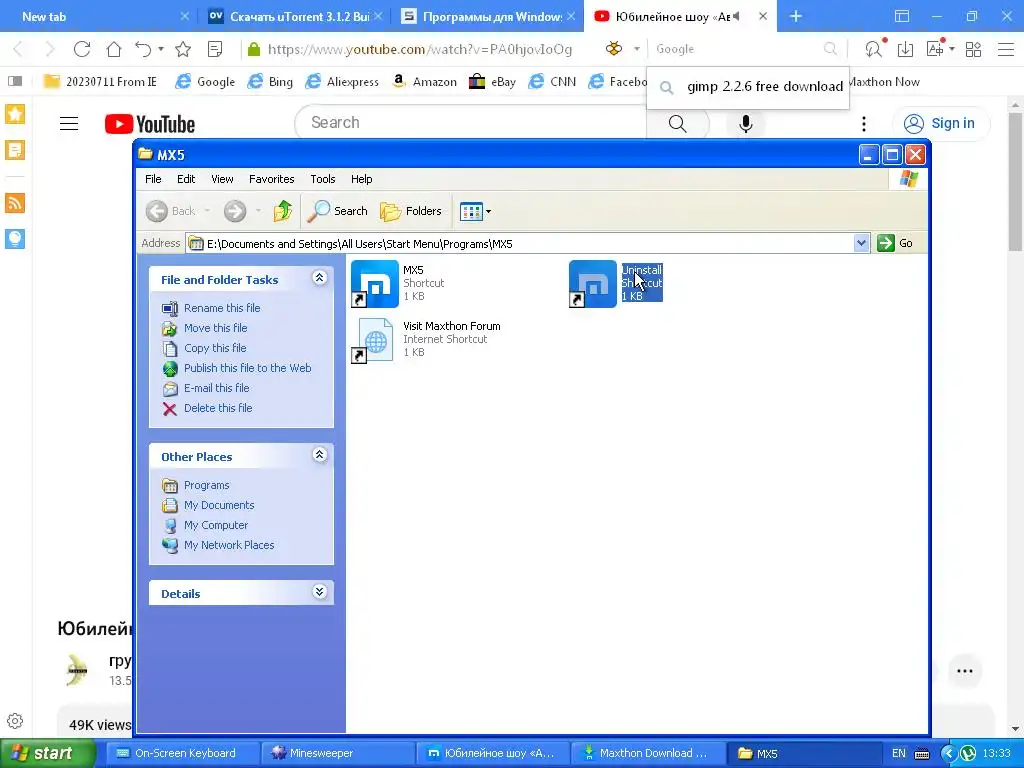Screen dimensions: 1024x768
Task: Reload page with browser refresh icon
Action: 82,49
